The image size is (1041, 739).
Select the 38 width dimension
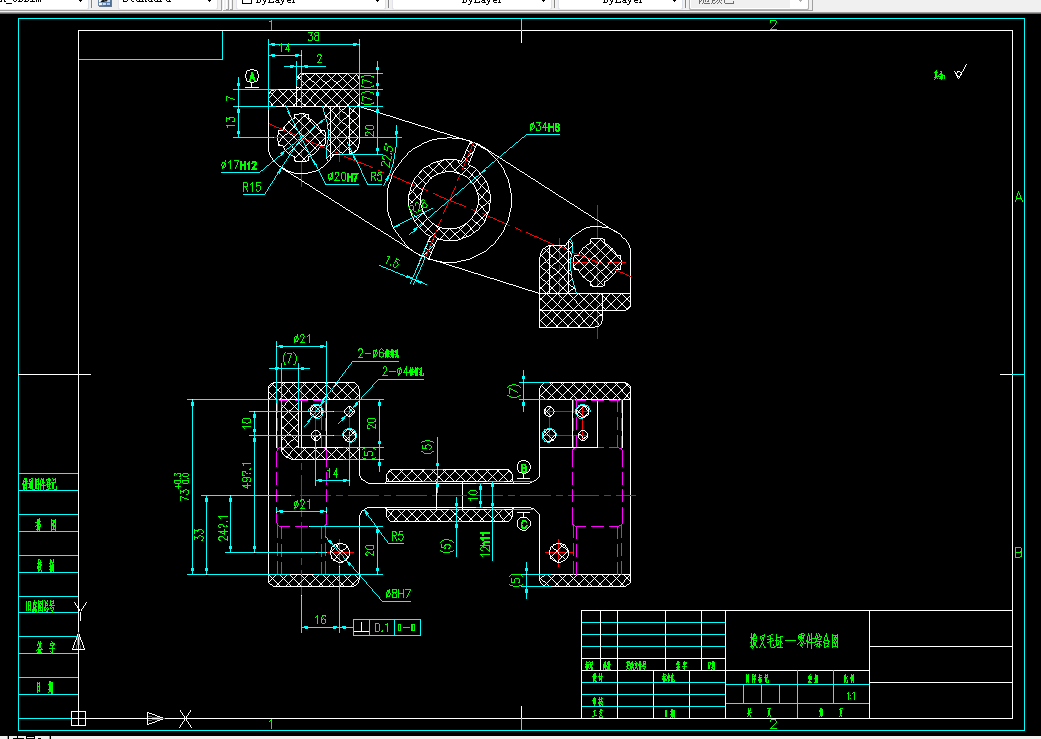coord(313,37)
